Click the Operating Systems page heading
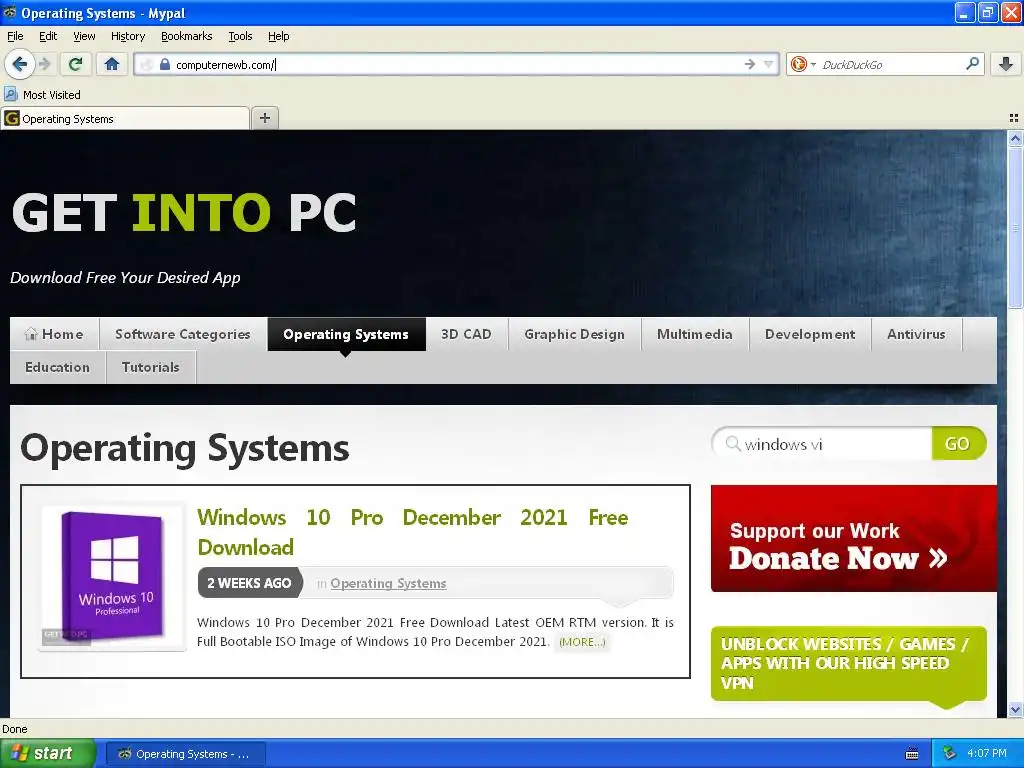 pyautogui.click(x=185, y=449)
